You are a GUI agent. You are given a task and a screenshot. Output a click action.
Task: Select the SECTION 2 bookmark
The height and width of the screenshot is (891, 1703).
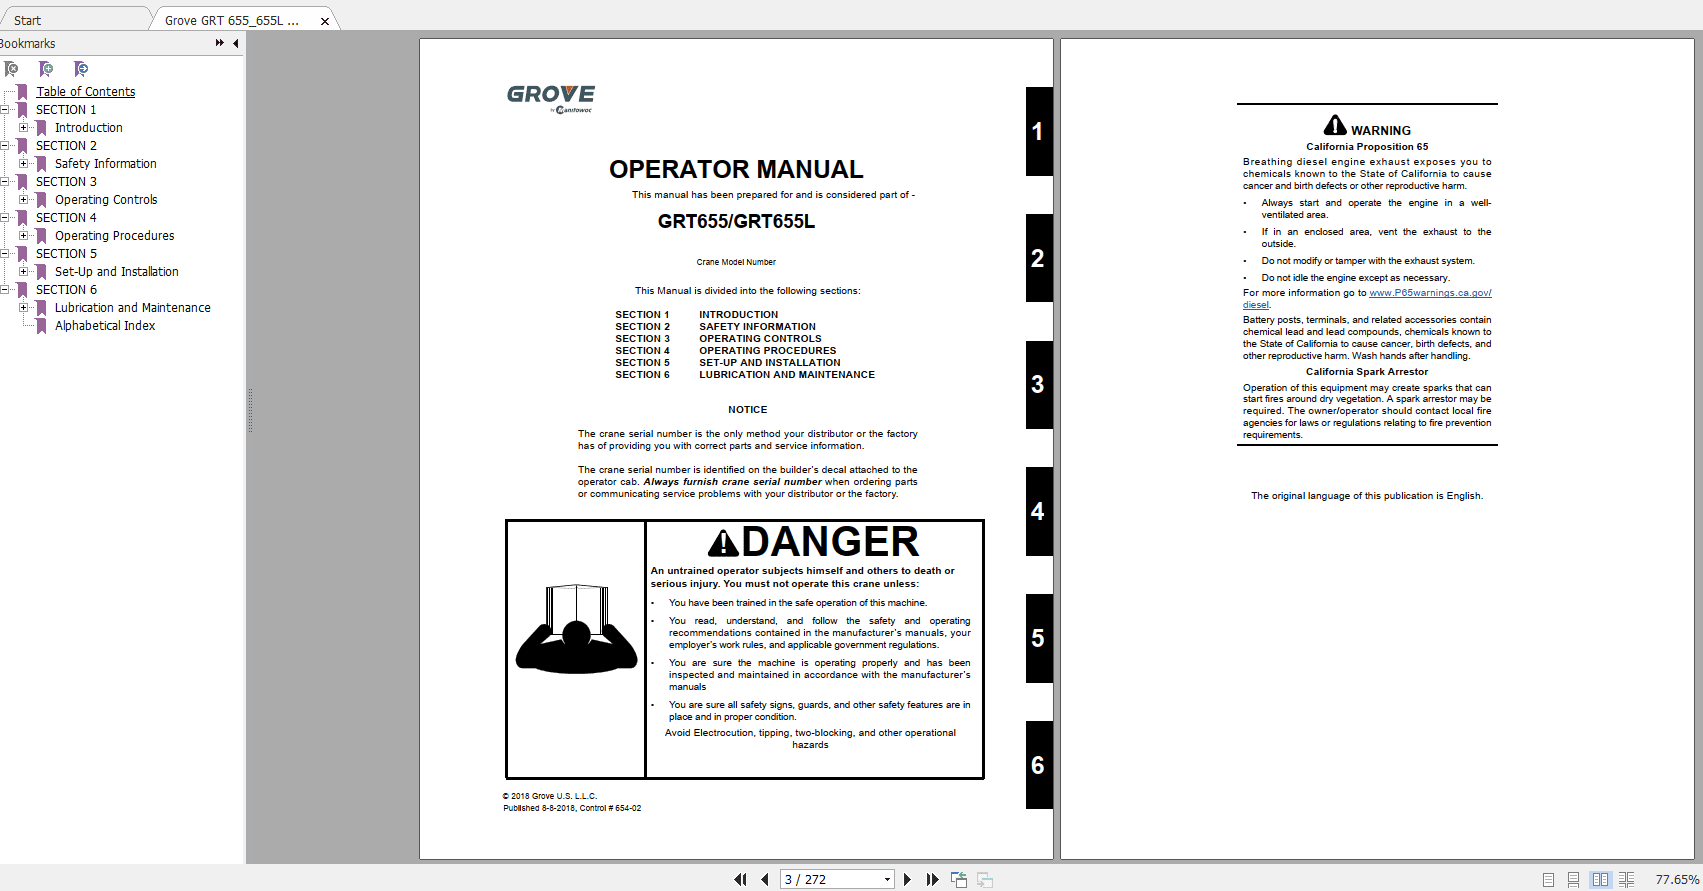point(66,146)
